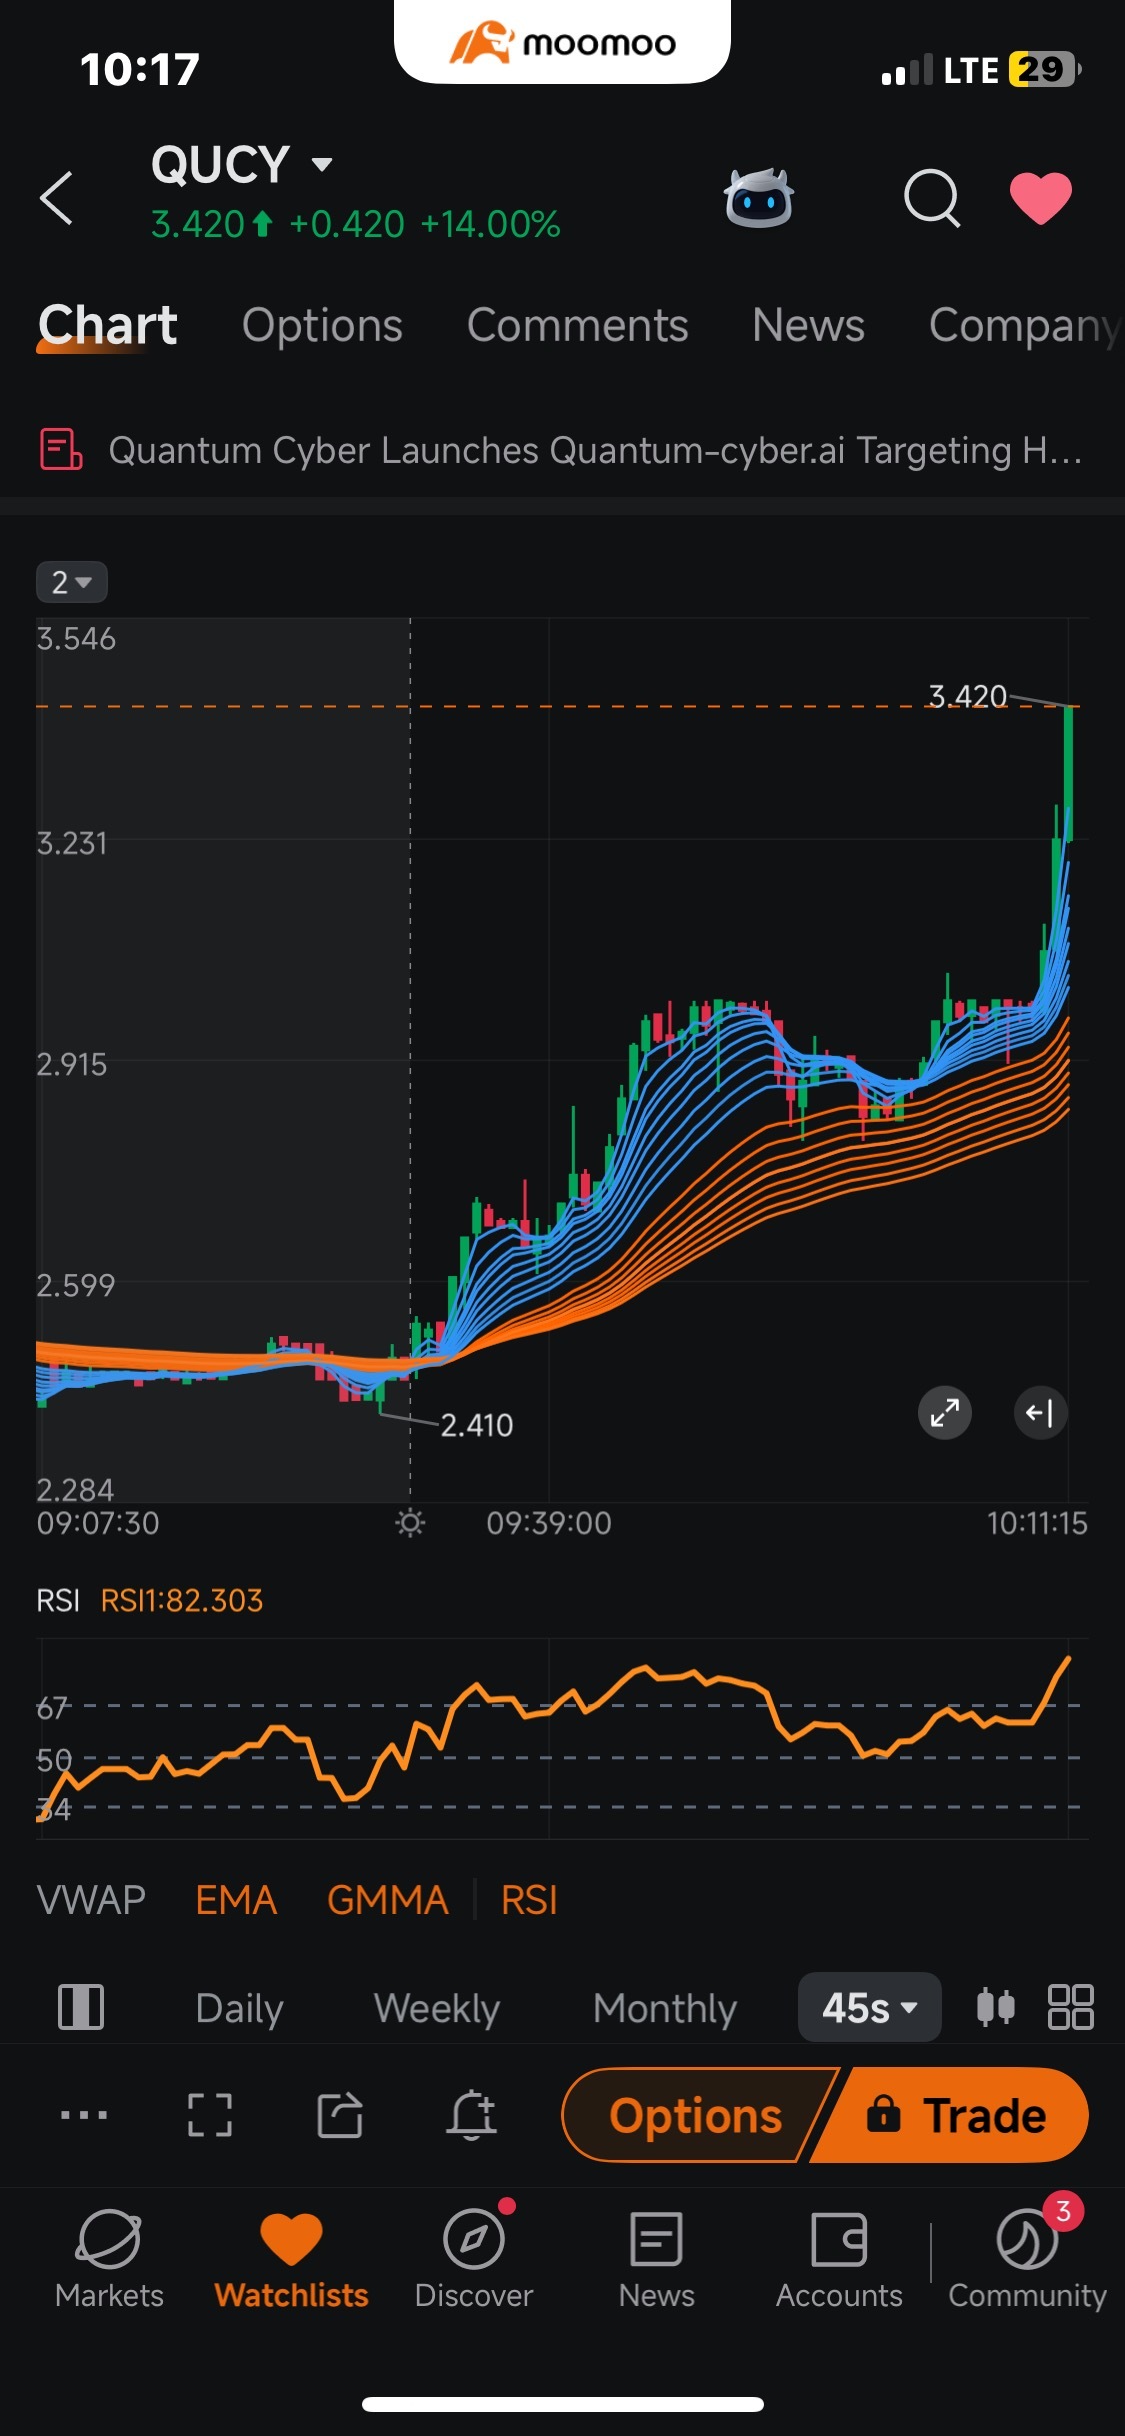Open split panel layout icon

tap(81, 2007)
